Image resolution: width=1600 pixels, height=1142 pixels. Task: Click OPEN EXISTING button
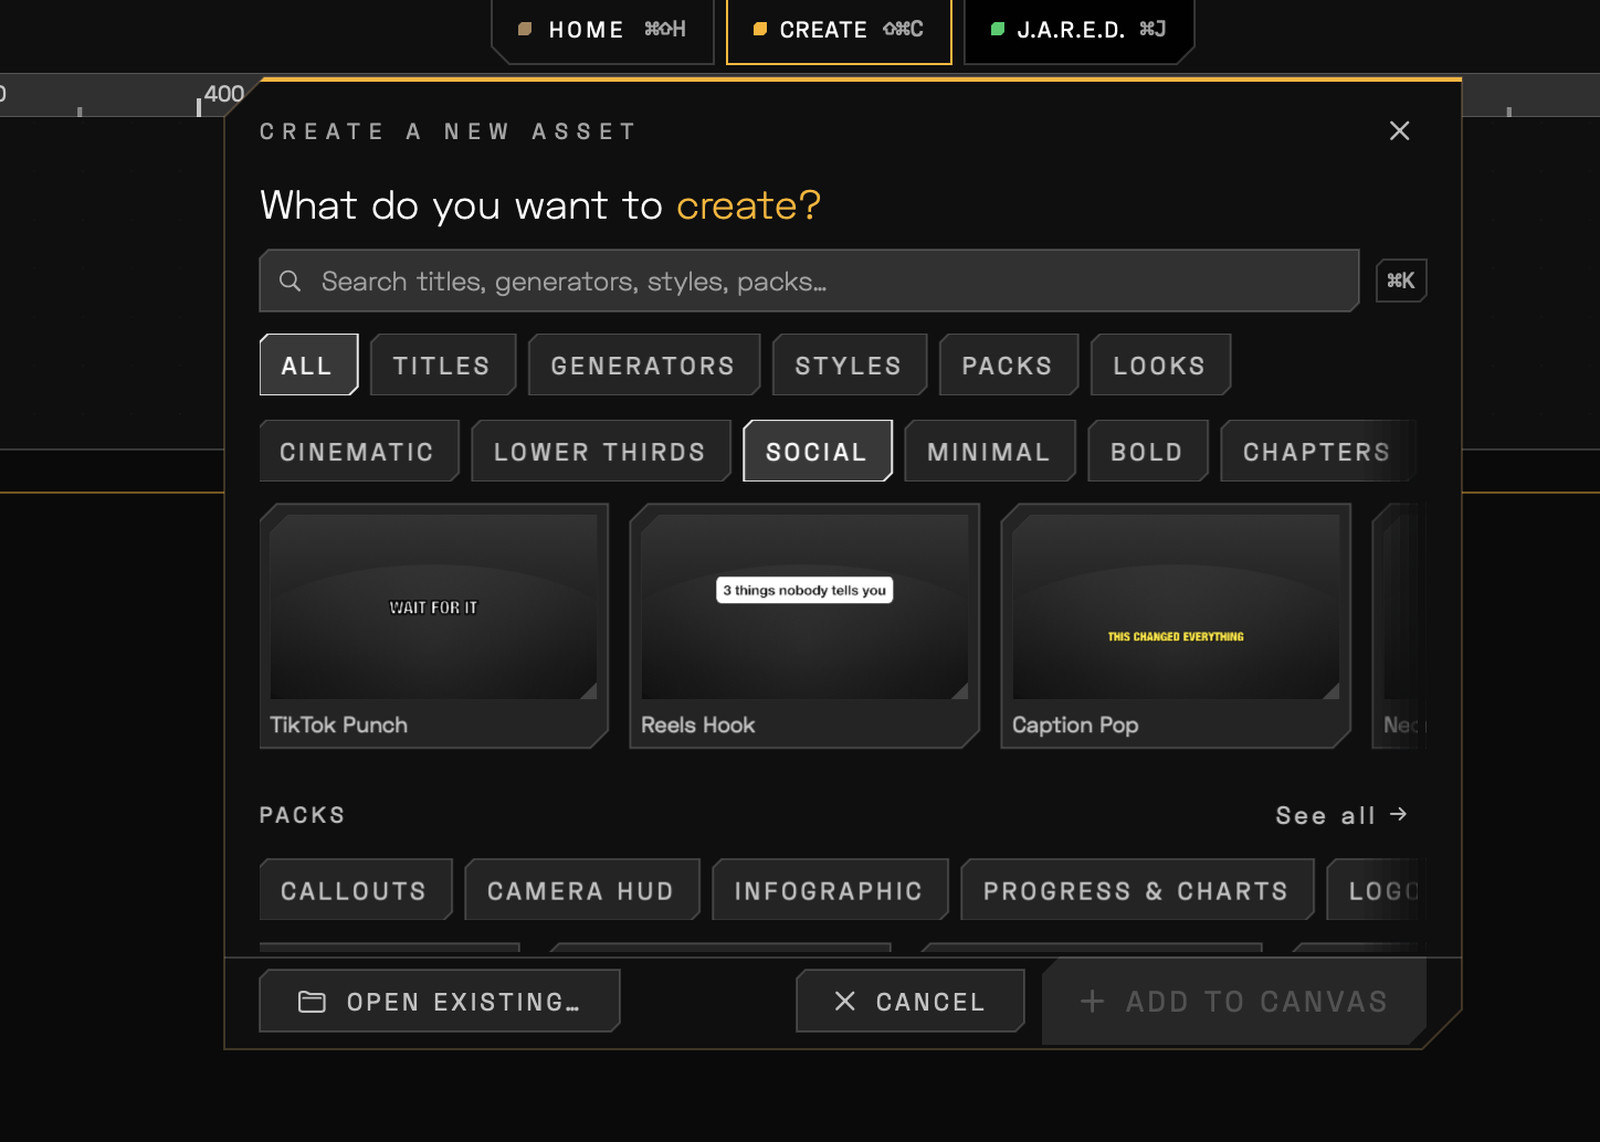coord(439,1000)
